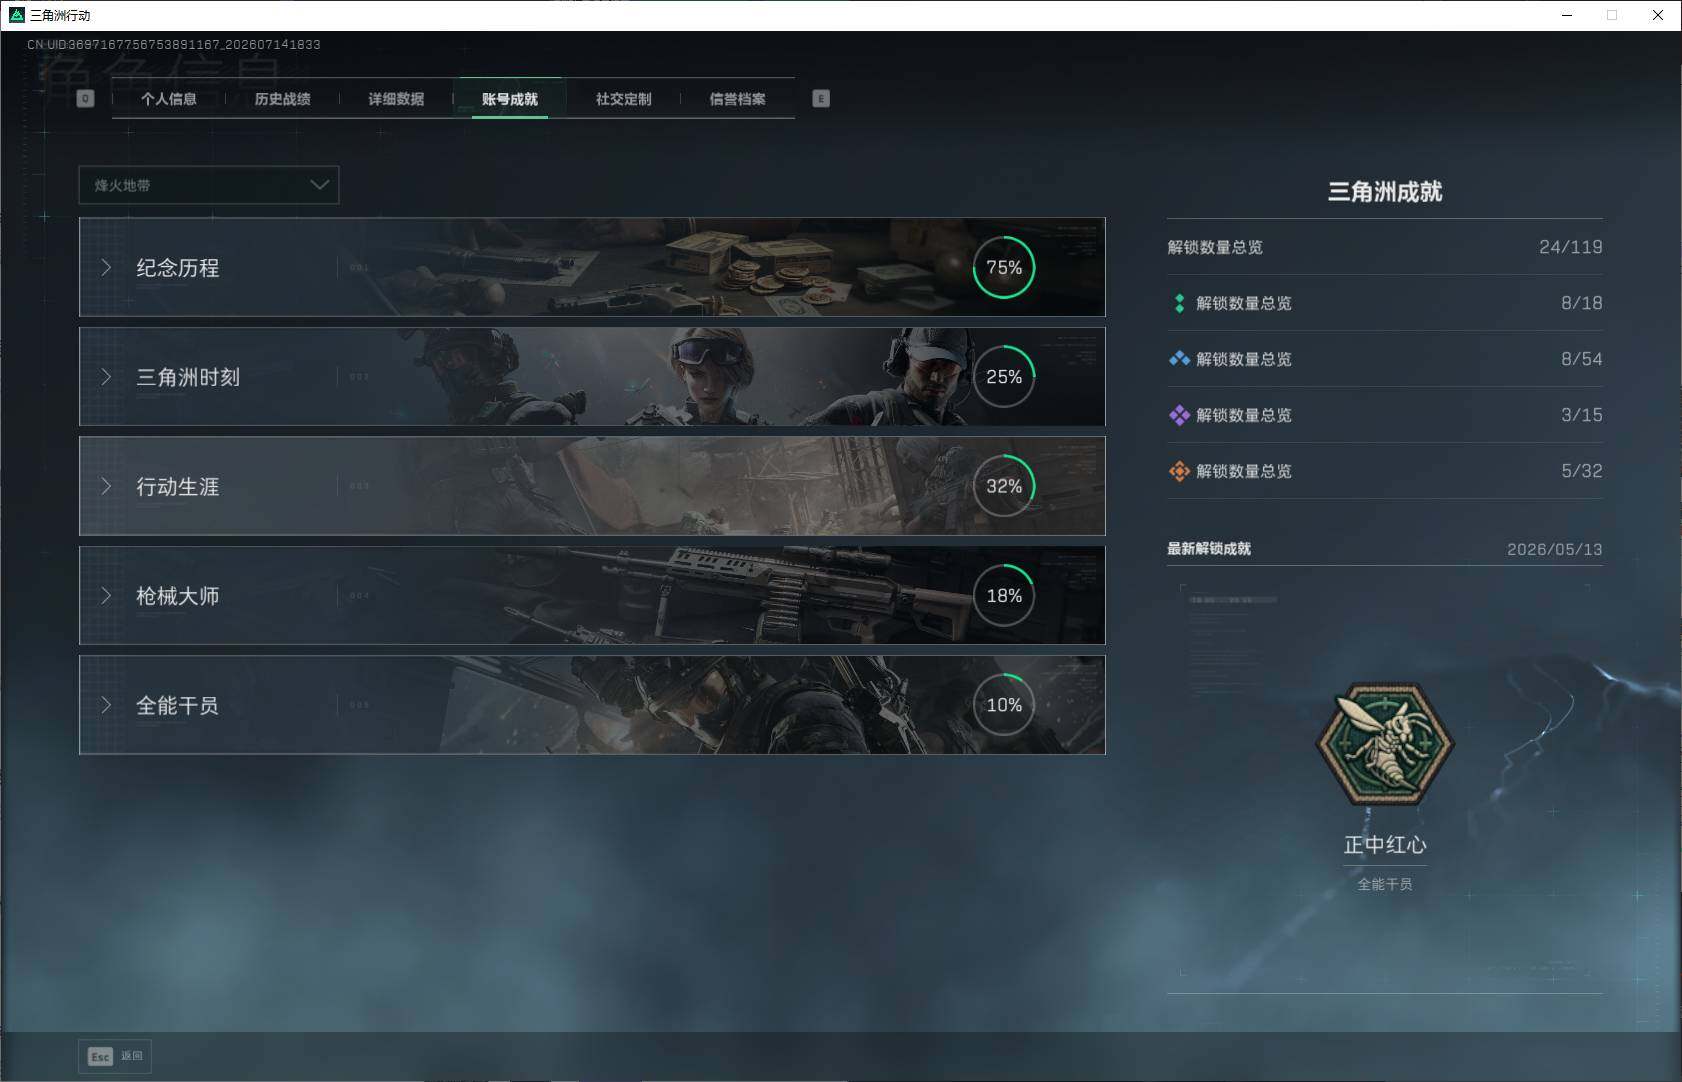Expand the 三角洲时刻 category chevron
This screenshot has width=1682, height=1082.
point(106,377)
